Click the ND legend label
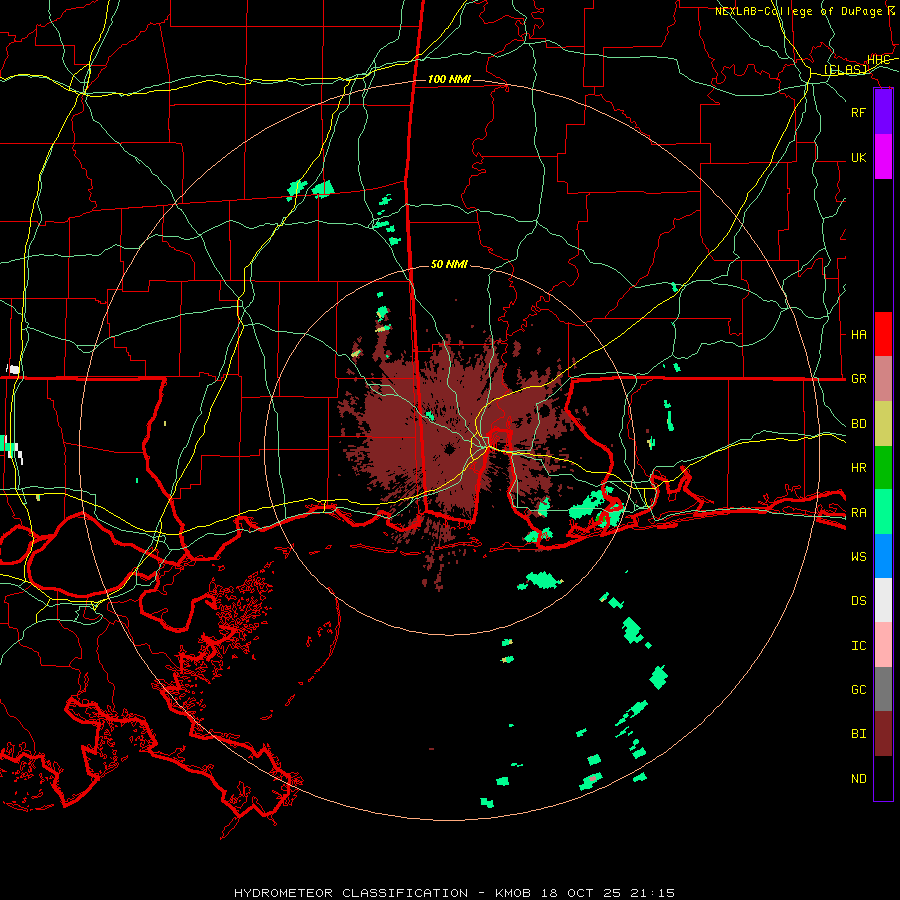The height and width of the screenshot is (900, 900). pyautogui.click(x=858, y=779)
